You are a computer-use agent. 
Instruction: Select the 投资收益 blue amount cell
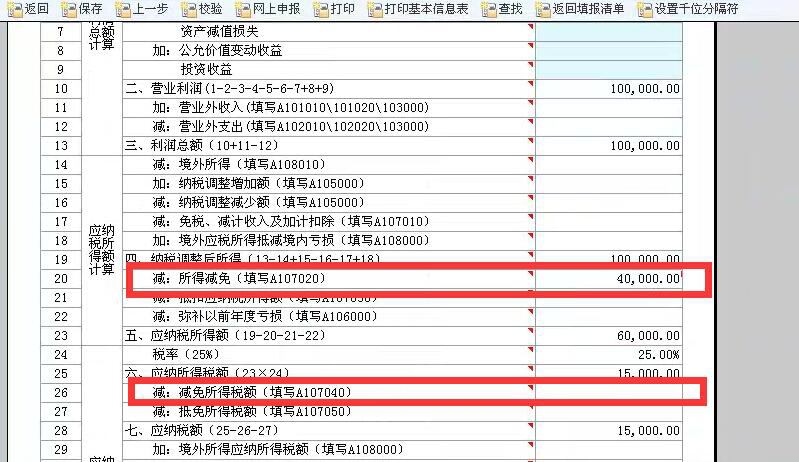(609, 70)
